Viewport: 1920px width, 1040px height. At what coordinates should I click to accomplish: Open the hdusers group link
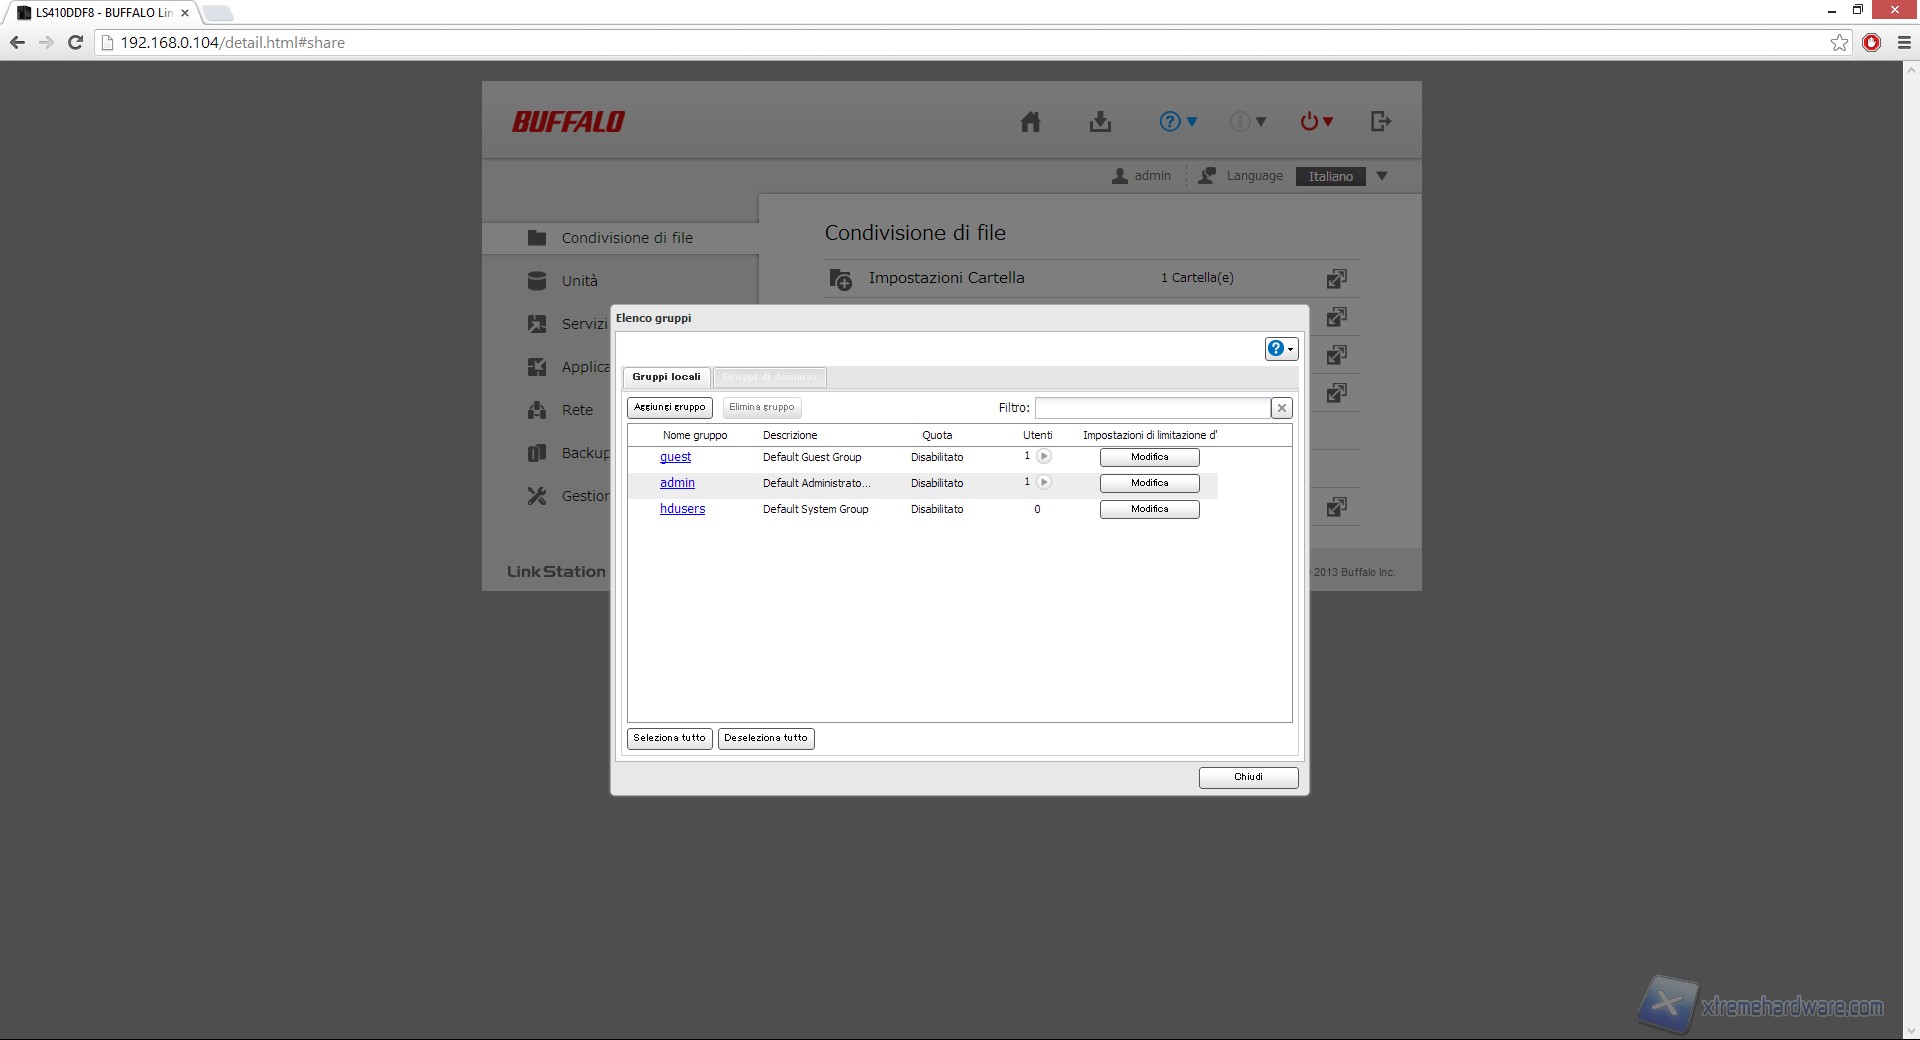coord(682,509)
